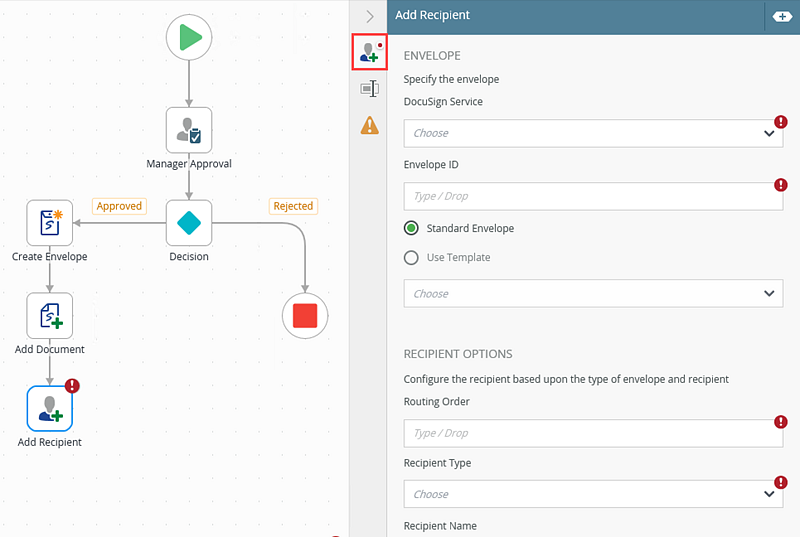Open the Errors warning triangle tab
This screenshot has width=800, height=537.
coord(370,125)
